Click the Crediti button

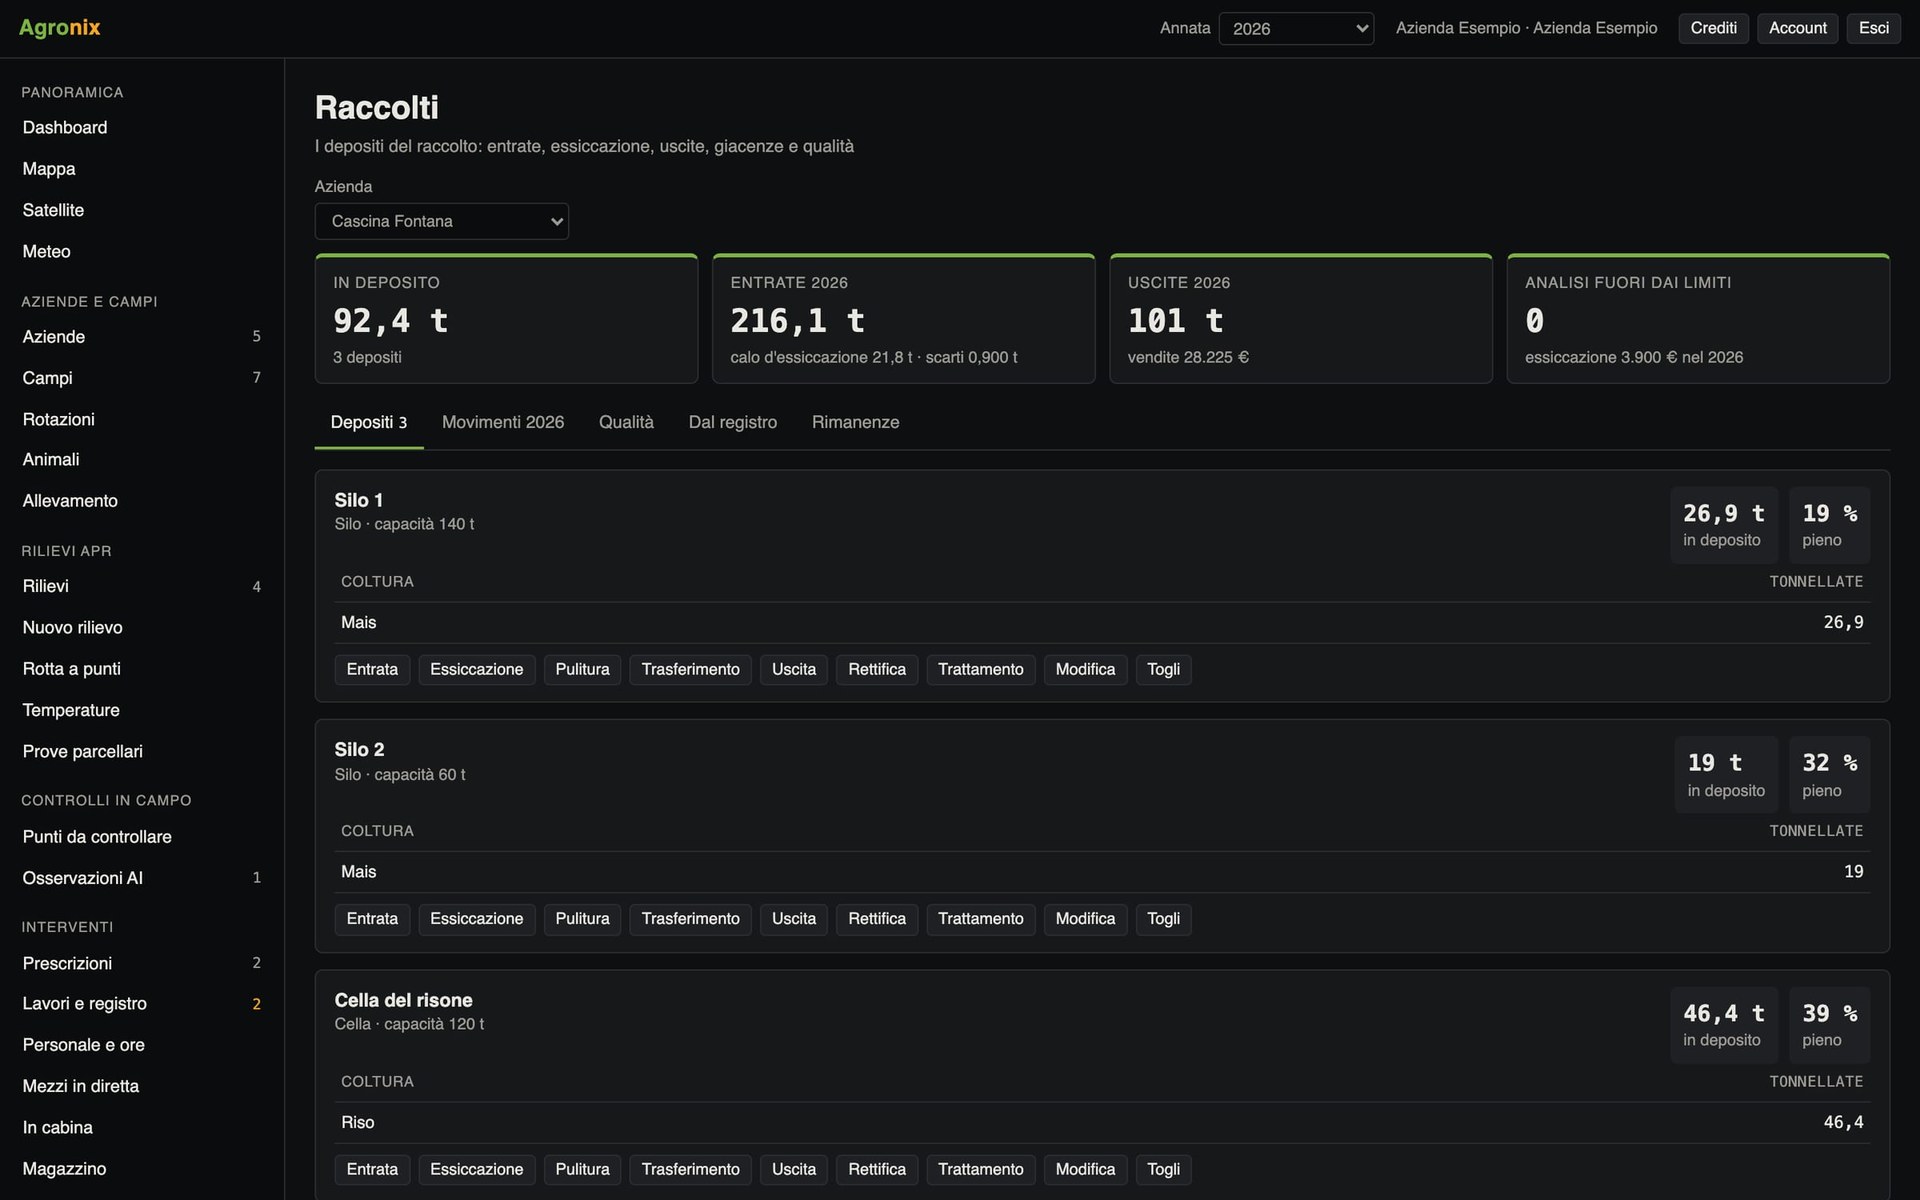(1713, 28)
